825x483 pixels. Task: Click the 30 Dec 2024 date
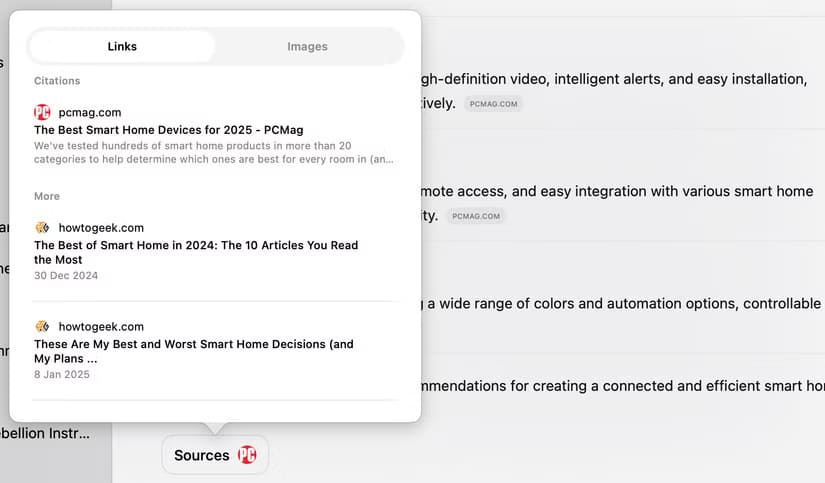(66, 275)
